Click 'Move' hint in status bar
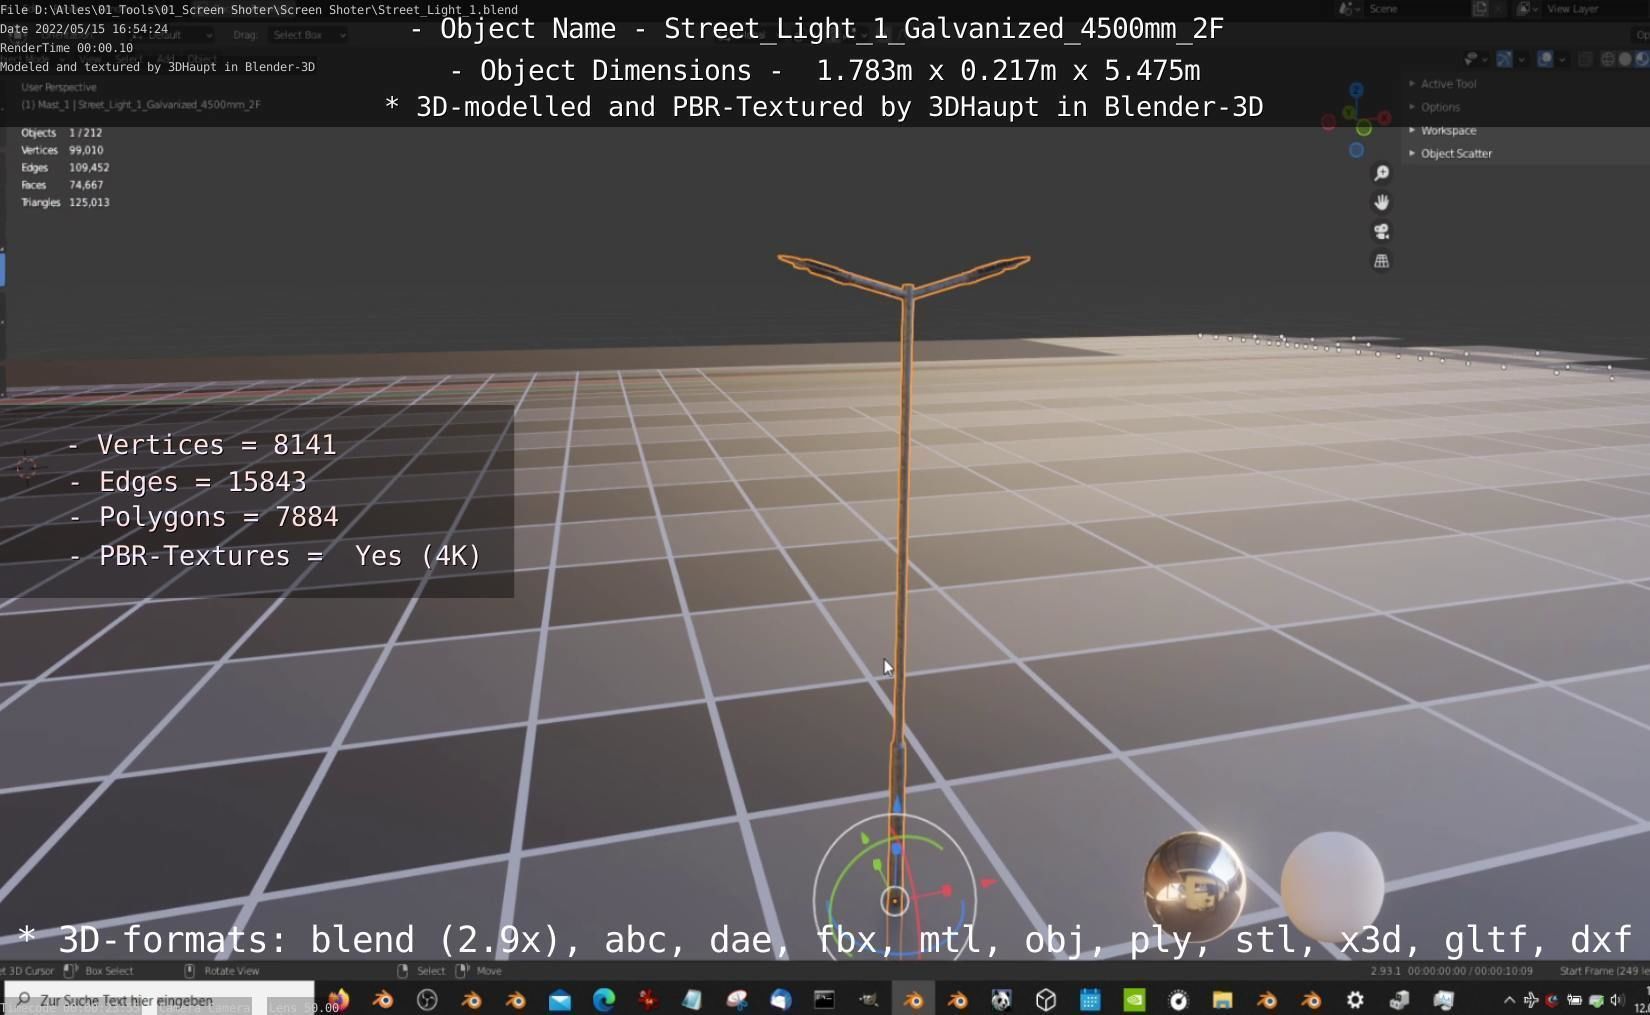Image resolution: width=1650 pixels, height=1015 pixels. coord(489,970)
